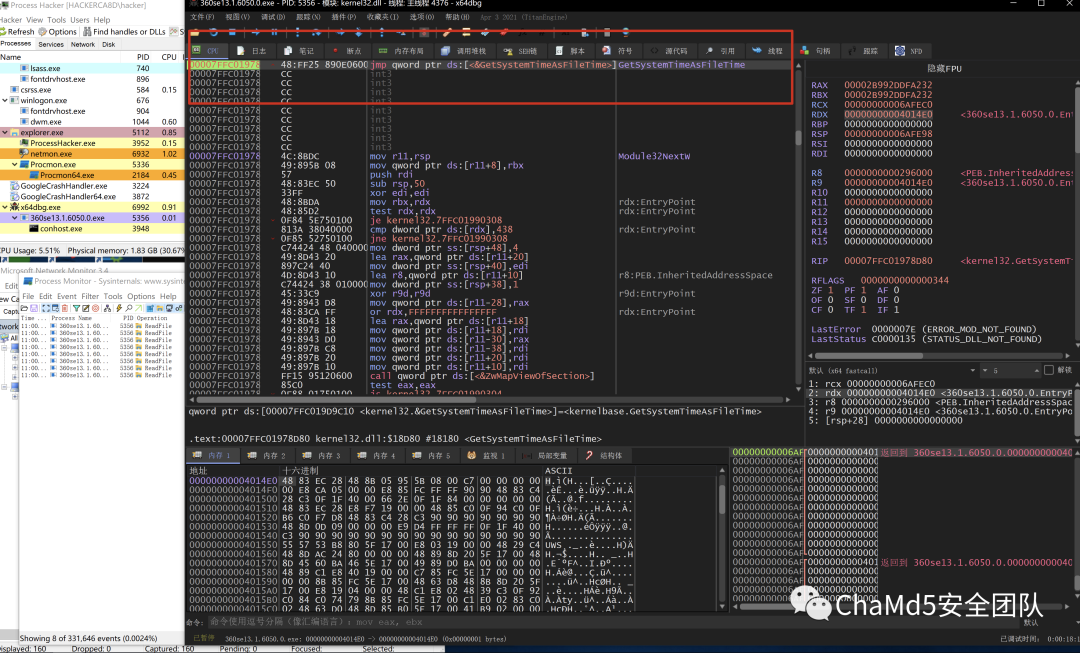Select the conhost.exe row in Process Hacker

click(x=92, y=229)
